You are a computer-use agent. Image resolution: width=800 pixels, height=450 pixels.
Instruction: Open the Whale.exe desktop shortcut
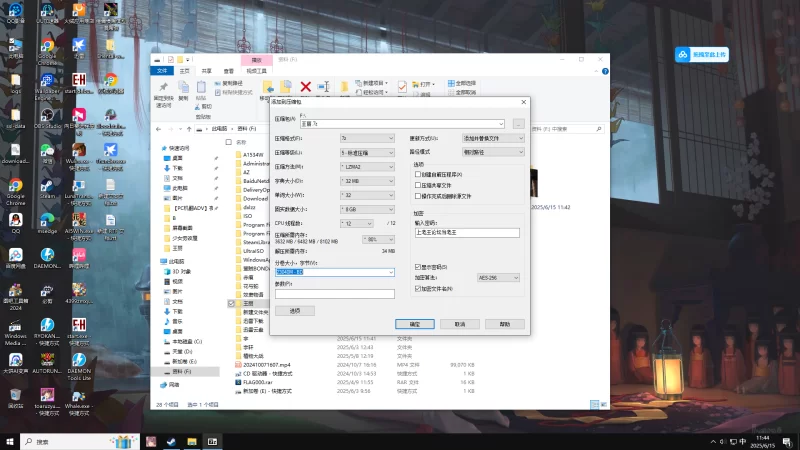79,403
